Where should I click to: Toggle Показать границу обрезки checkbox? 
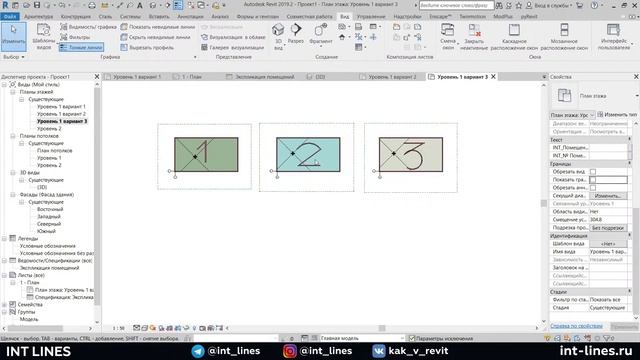pyautogui.click(x=593, y=180)
